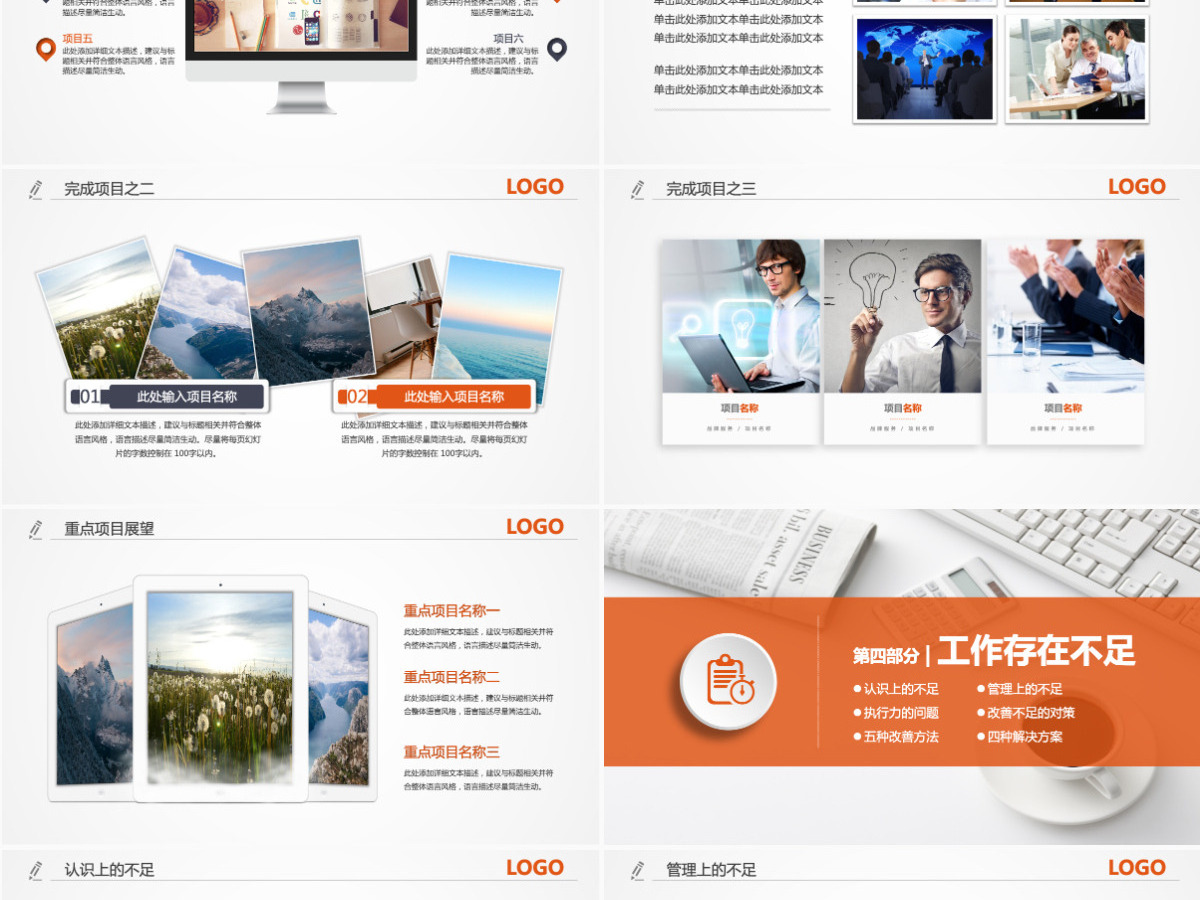1200x900 pixels.
Task: Click bullet 五种改善方法
Action: 896,737
